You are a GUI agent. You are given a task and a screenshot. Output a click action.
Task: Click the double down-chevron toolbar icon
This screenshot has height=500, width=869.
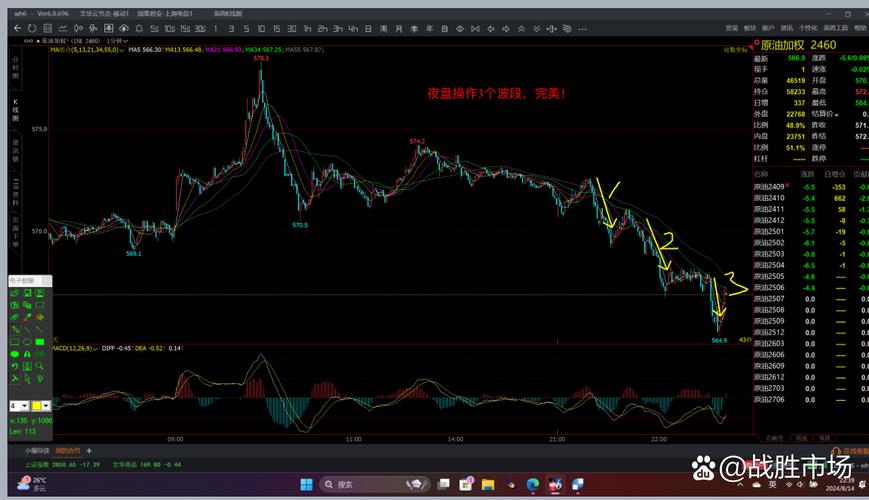tap(536, 29)
